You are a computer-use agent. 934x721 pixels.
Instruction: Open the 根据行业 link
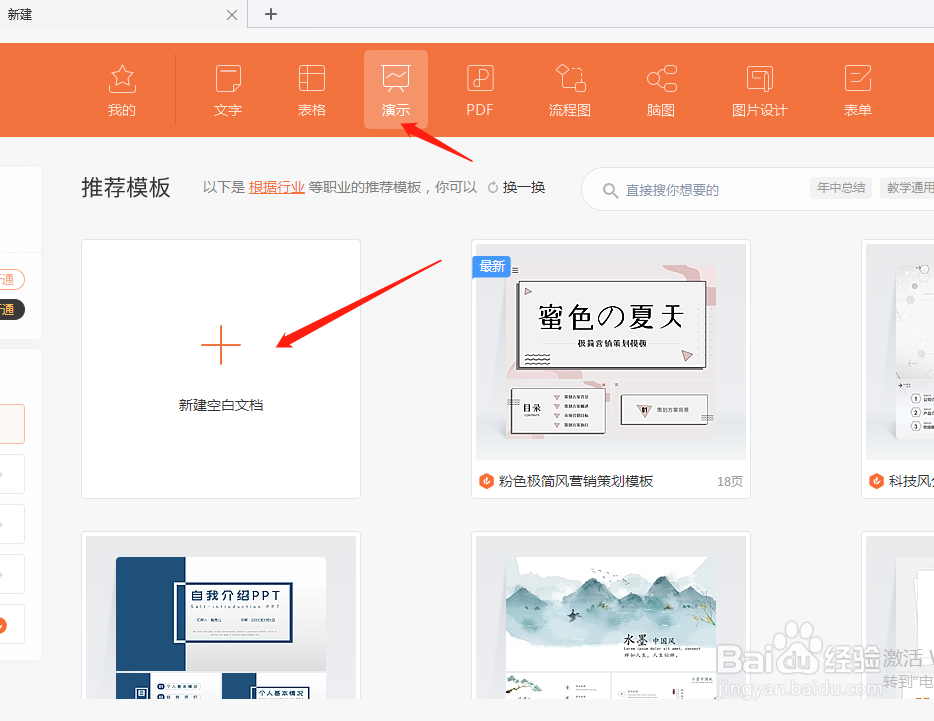click(x=276, y=187)
